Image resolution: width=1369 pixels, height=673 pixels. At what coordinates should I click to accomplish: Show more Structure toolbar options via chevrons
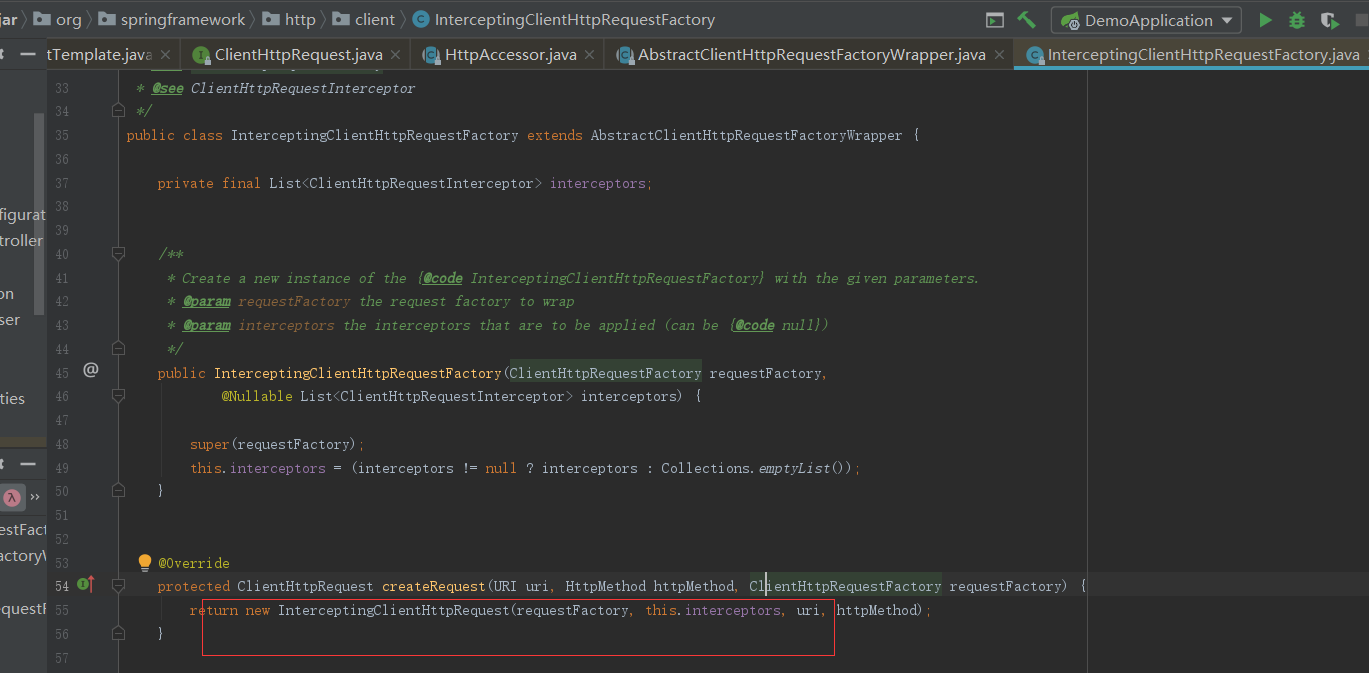point(35,497)
